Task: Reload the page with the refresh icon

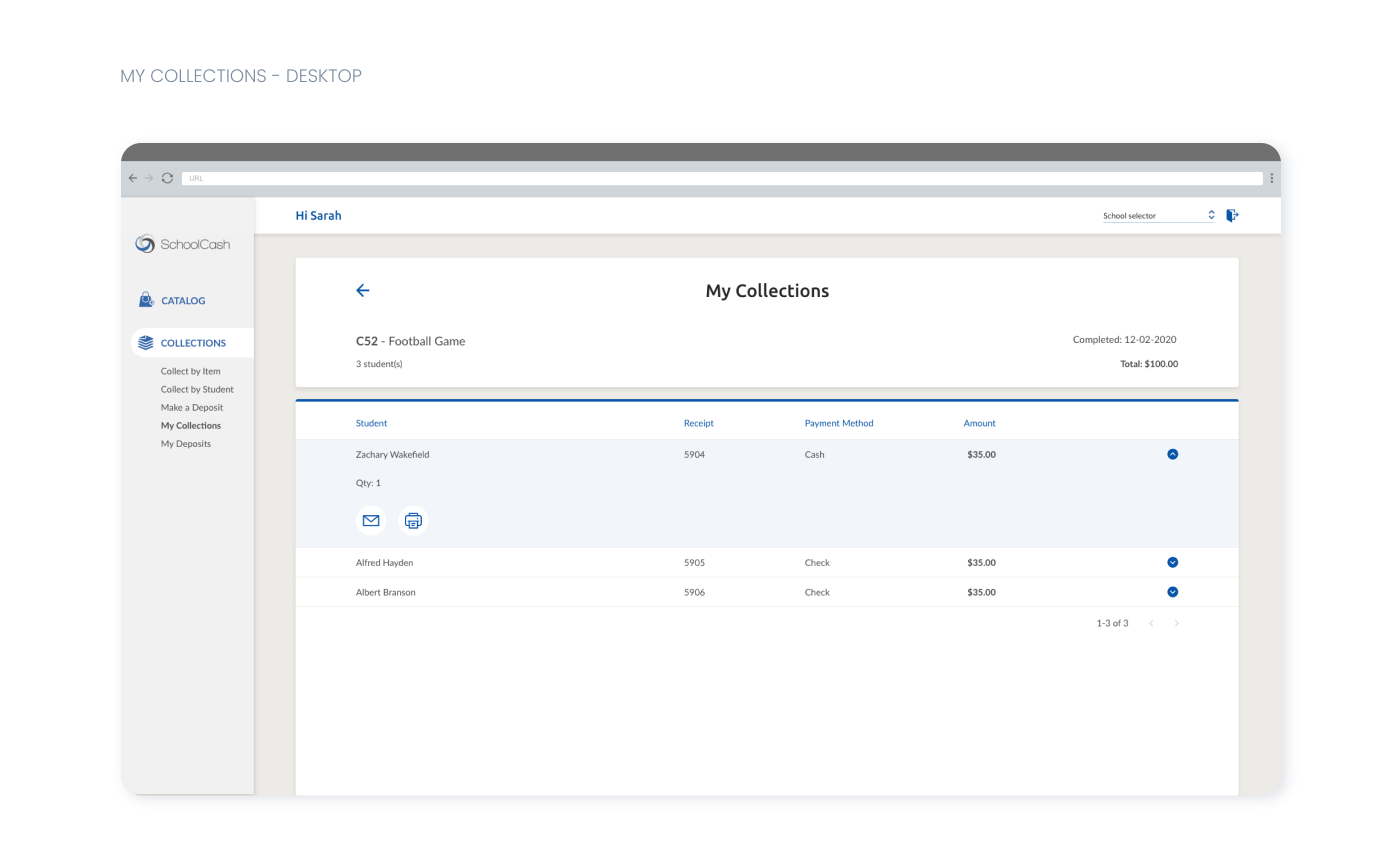Action: (167, 178)
